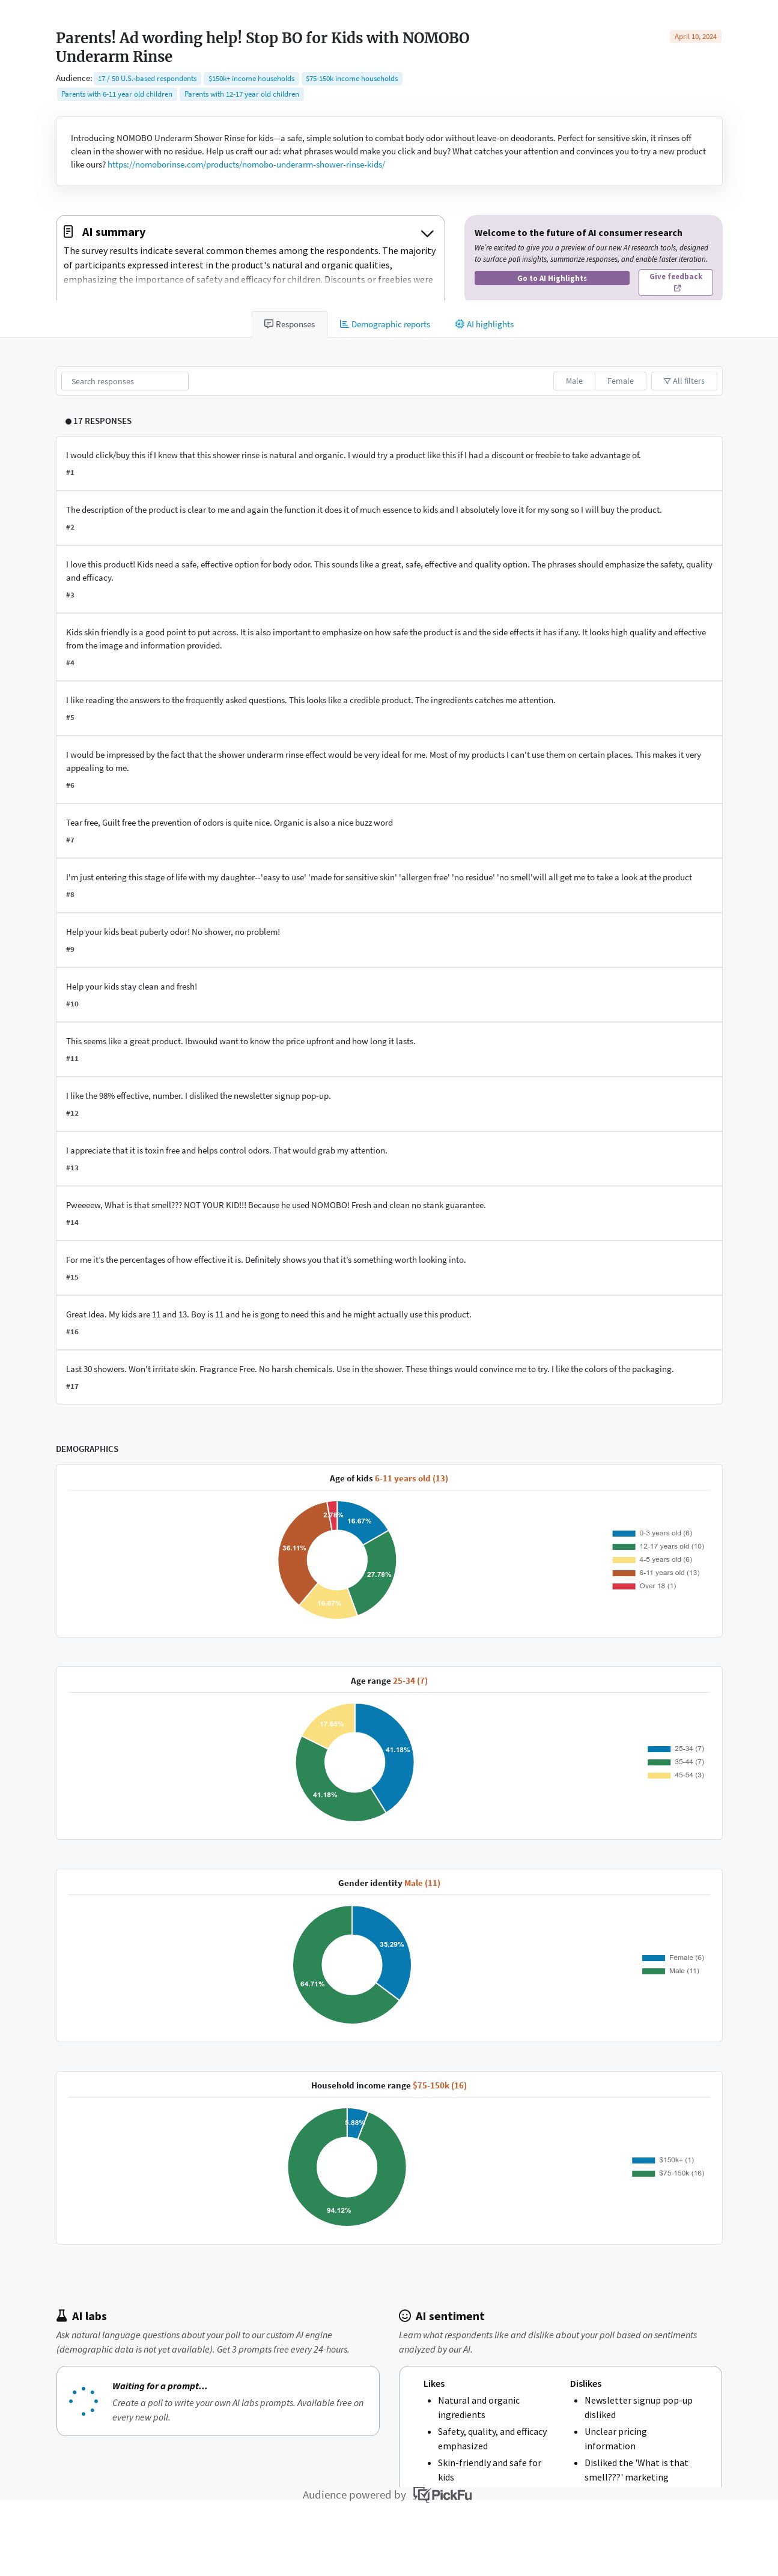Click the external-link icon under Give feedback
This screenshot has height=2576, width=778.
pos(677,288)
